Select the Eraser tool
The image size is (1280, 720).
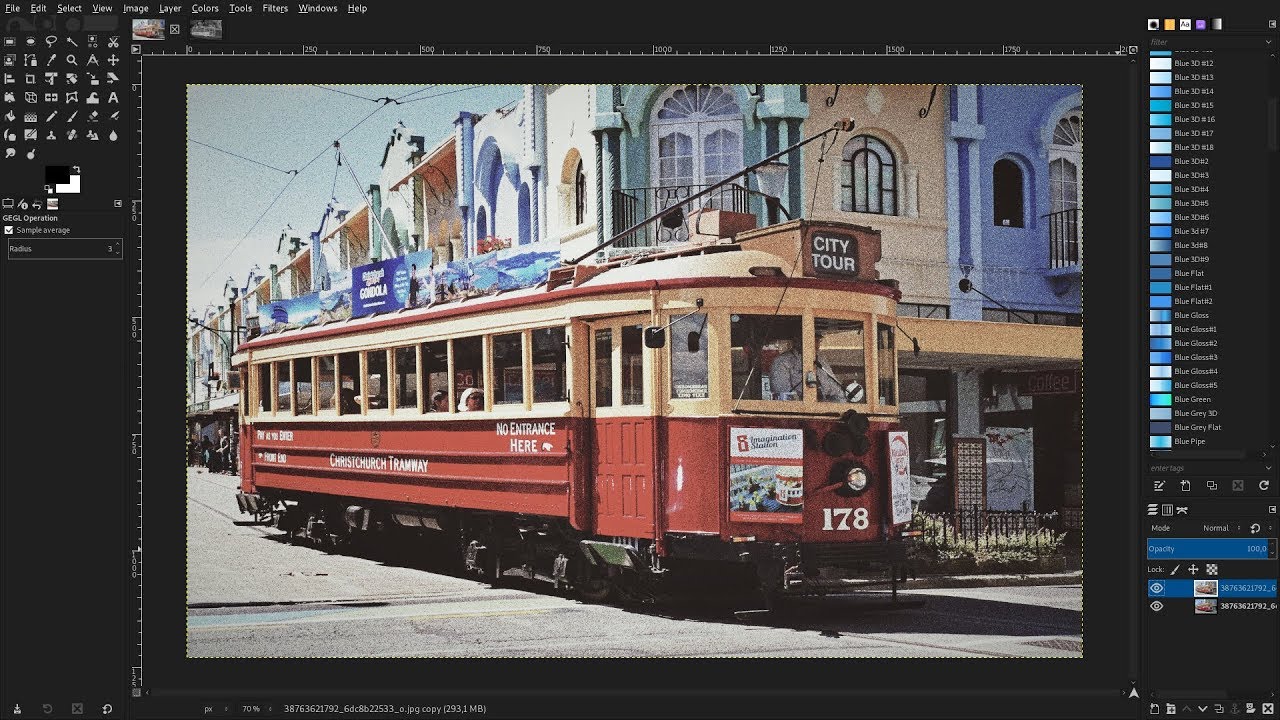[92, 116]
